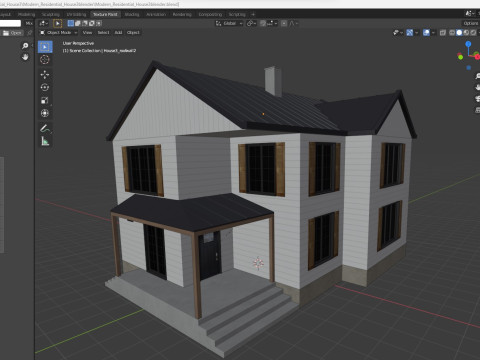The image size is (480, 360).
Task: Select the Scale tool
Action: tap(45, 100)
